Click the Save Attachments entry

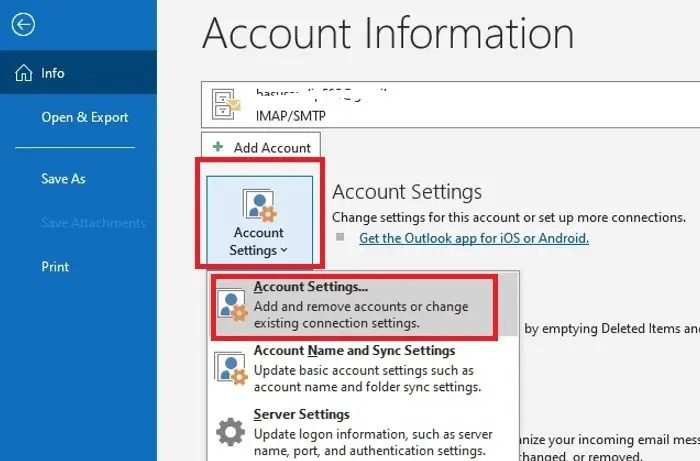93,222
